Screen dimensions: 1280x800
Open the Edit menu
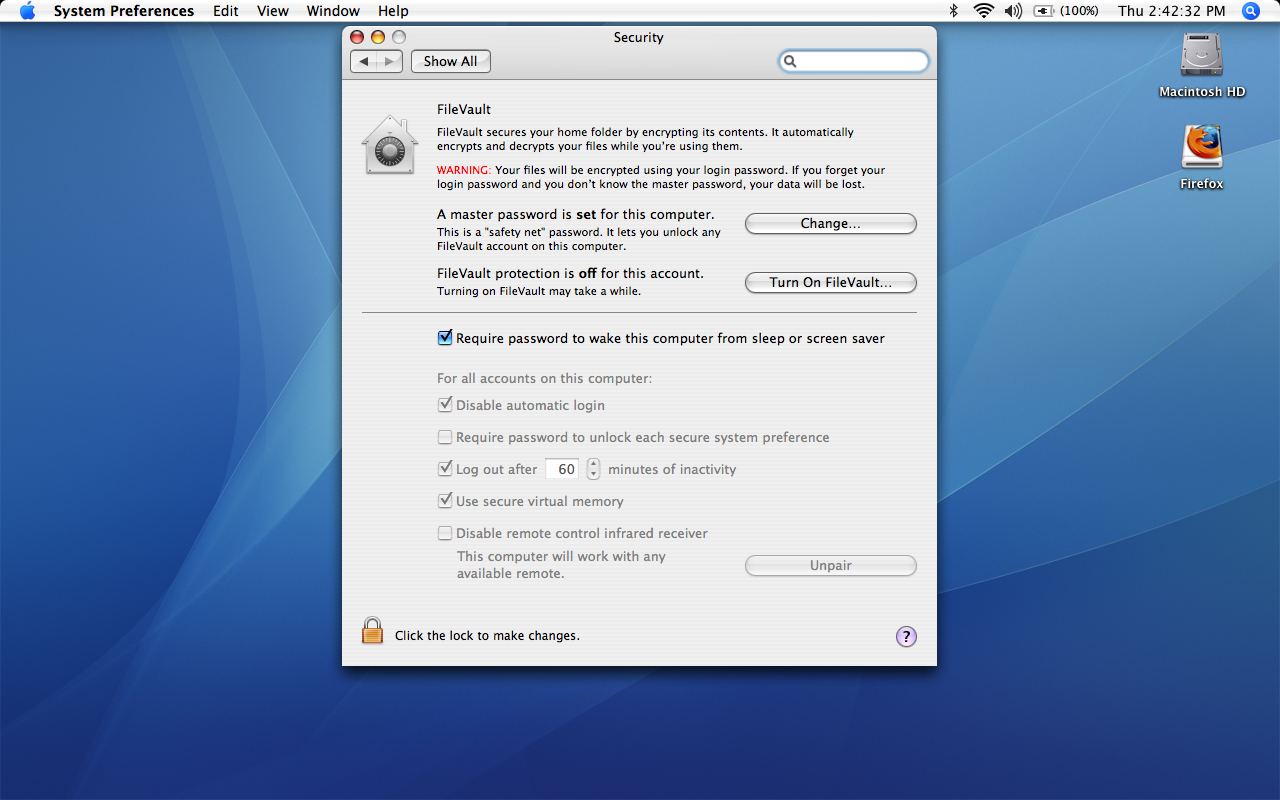click(x=226, y=11)
